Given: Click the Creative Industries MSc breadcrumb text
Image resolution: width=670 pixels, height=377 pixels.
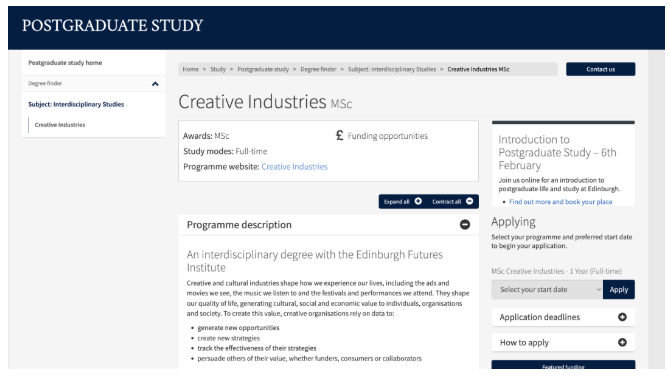Looking at the screenshot, I should pos(478,69).
